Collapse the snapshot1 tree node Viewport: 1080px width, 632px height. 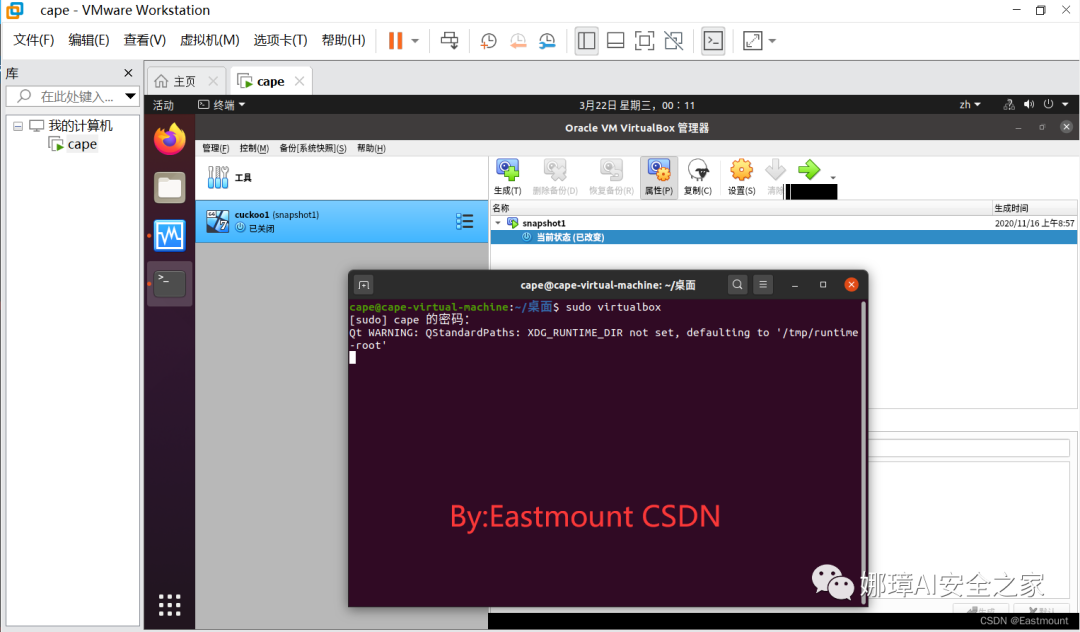(x=498, y=223)
